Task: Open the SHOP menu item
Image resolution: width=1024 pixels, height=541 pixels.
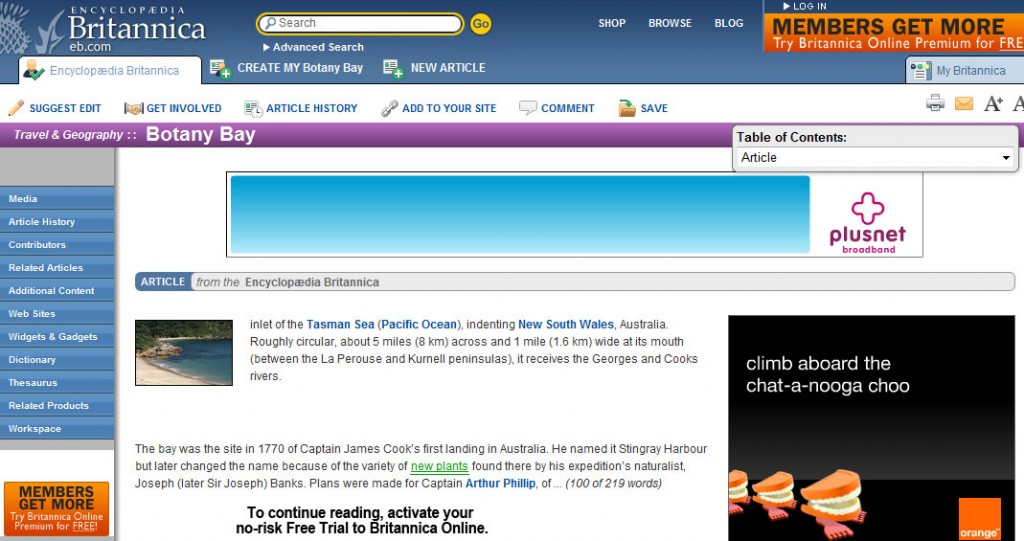Action: coord(612,23)
